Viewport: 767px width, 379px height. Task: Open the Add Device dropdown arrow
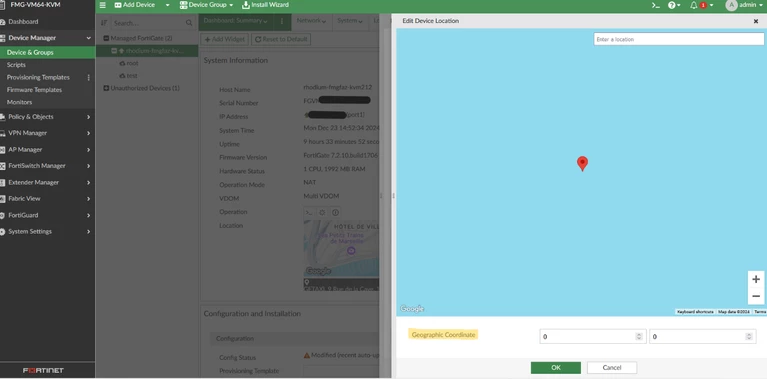click(167, 5)
